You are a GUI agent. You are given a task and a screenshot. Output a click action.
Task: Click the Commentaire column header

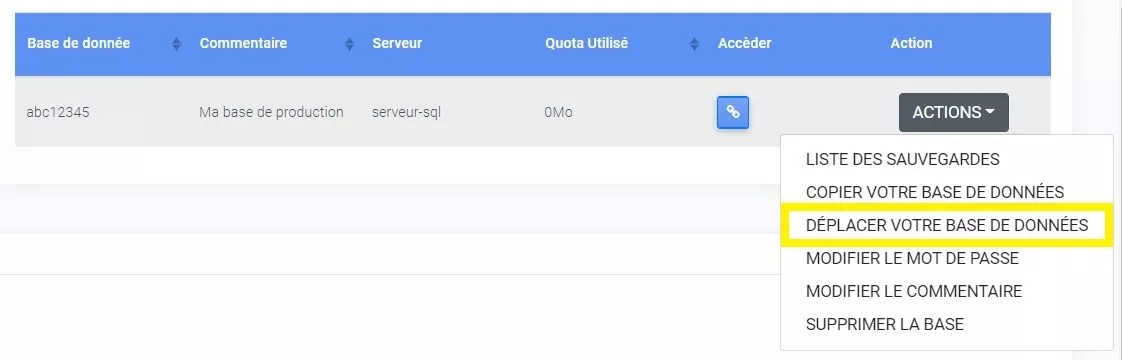pyautogui.click(x=243, y=43)
